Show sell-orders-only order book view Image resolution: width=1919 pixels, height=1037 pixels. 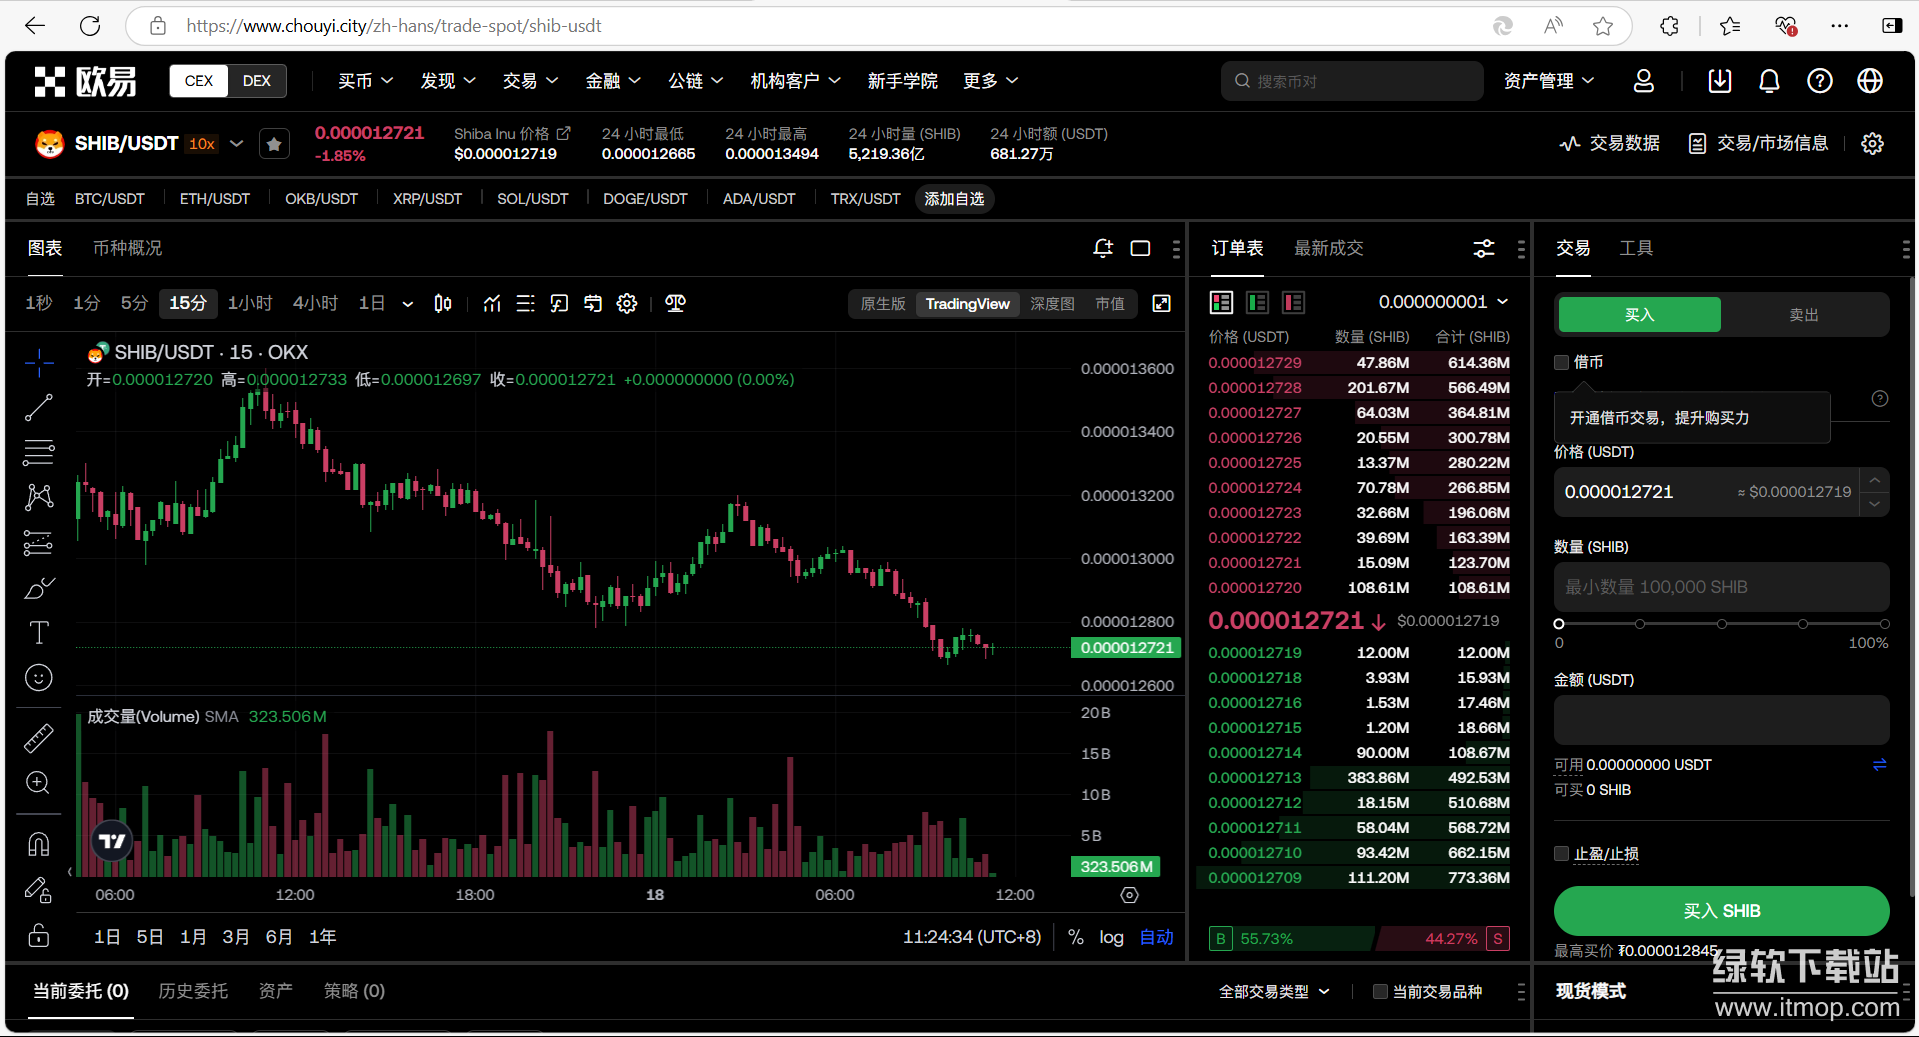pos(1293,302)
